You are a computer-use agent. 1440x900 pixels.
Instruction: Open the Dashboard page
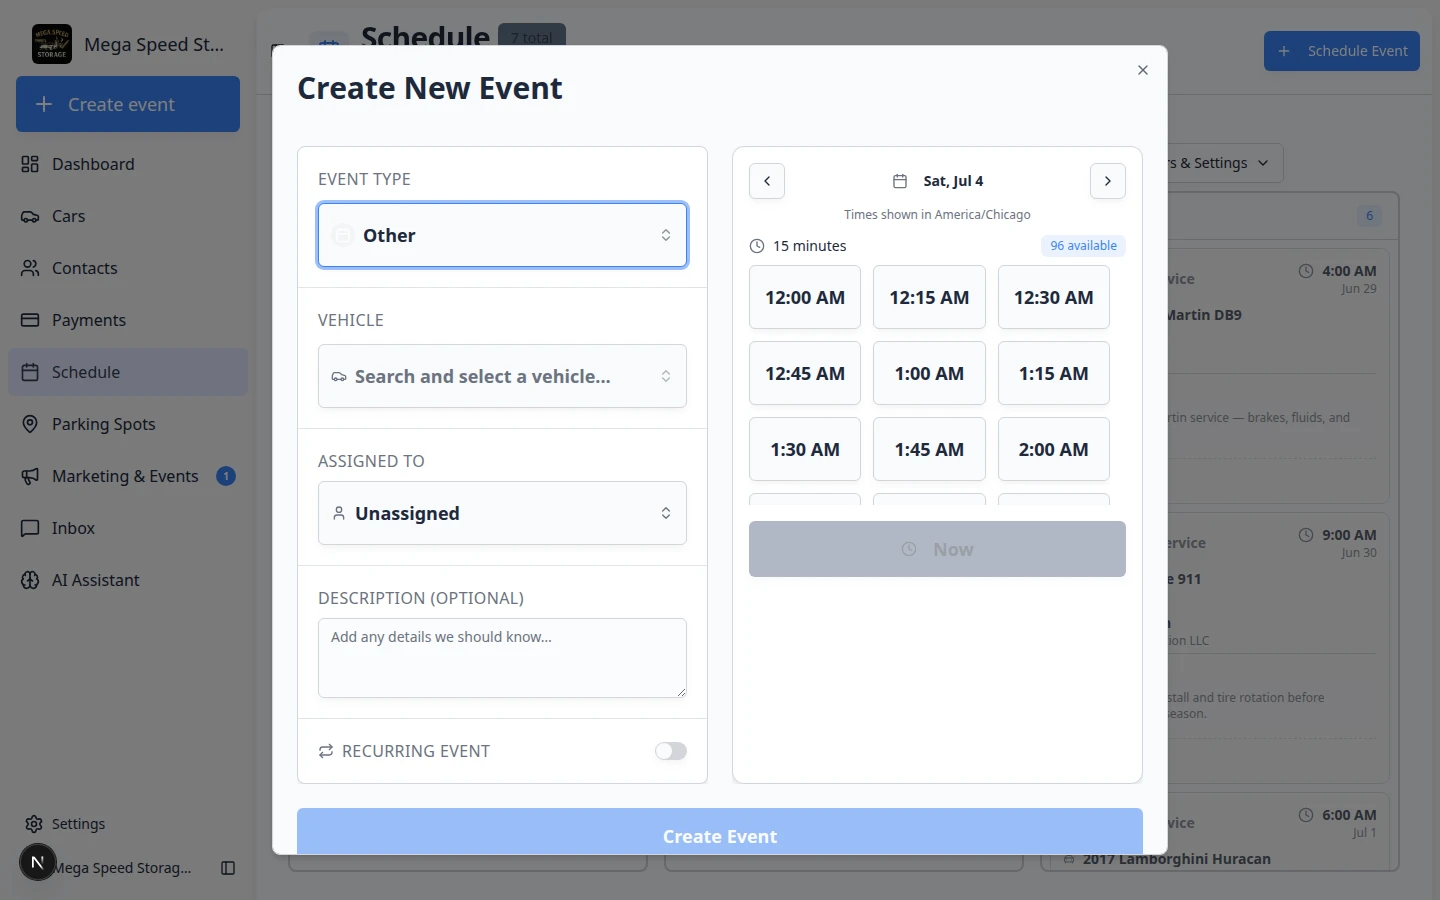(128, 164)
